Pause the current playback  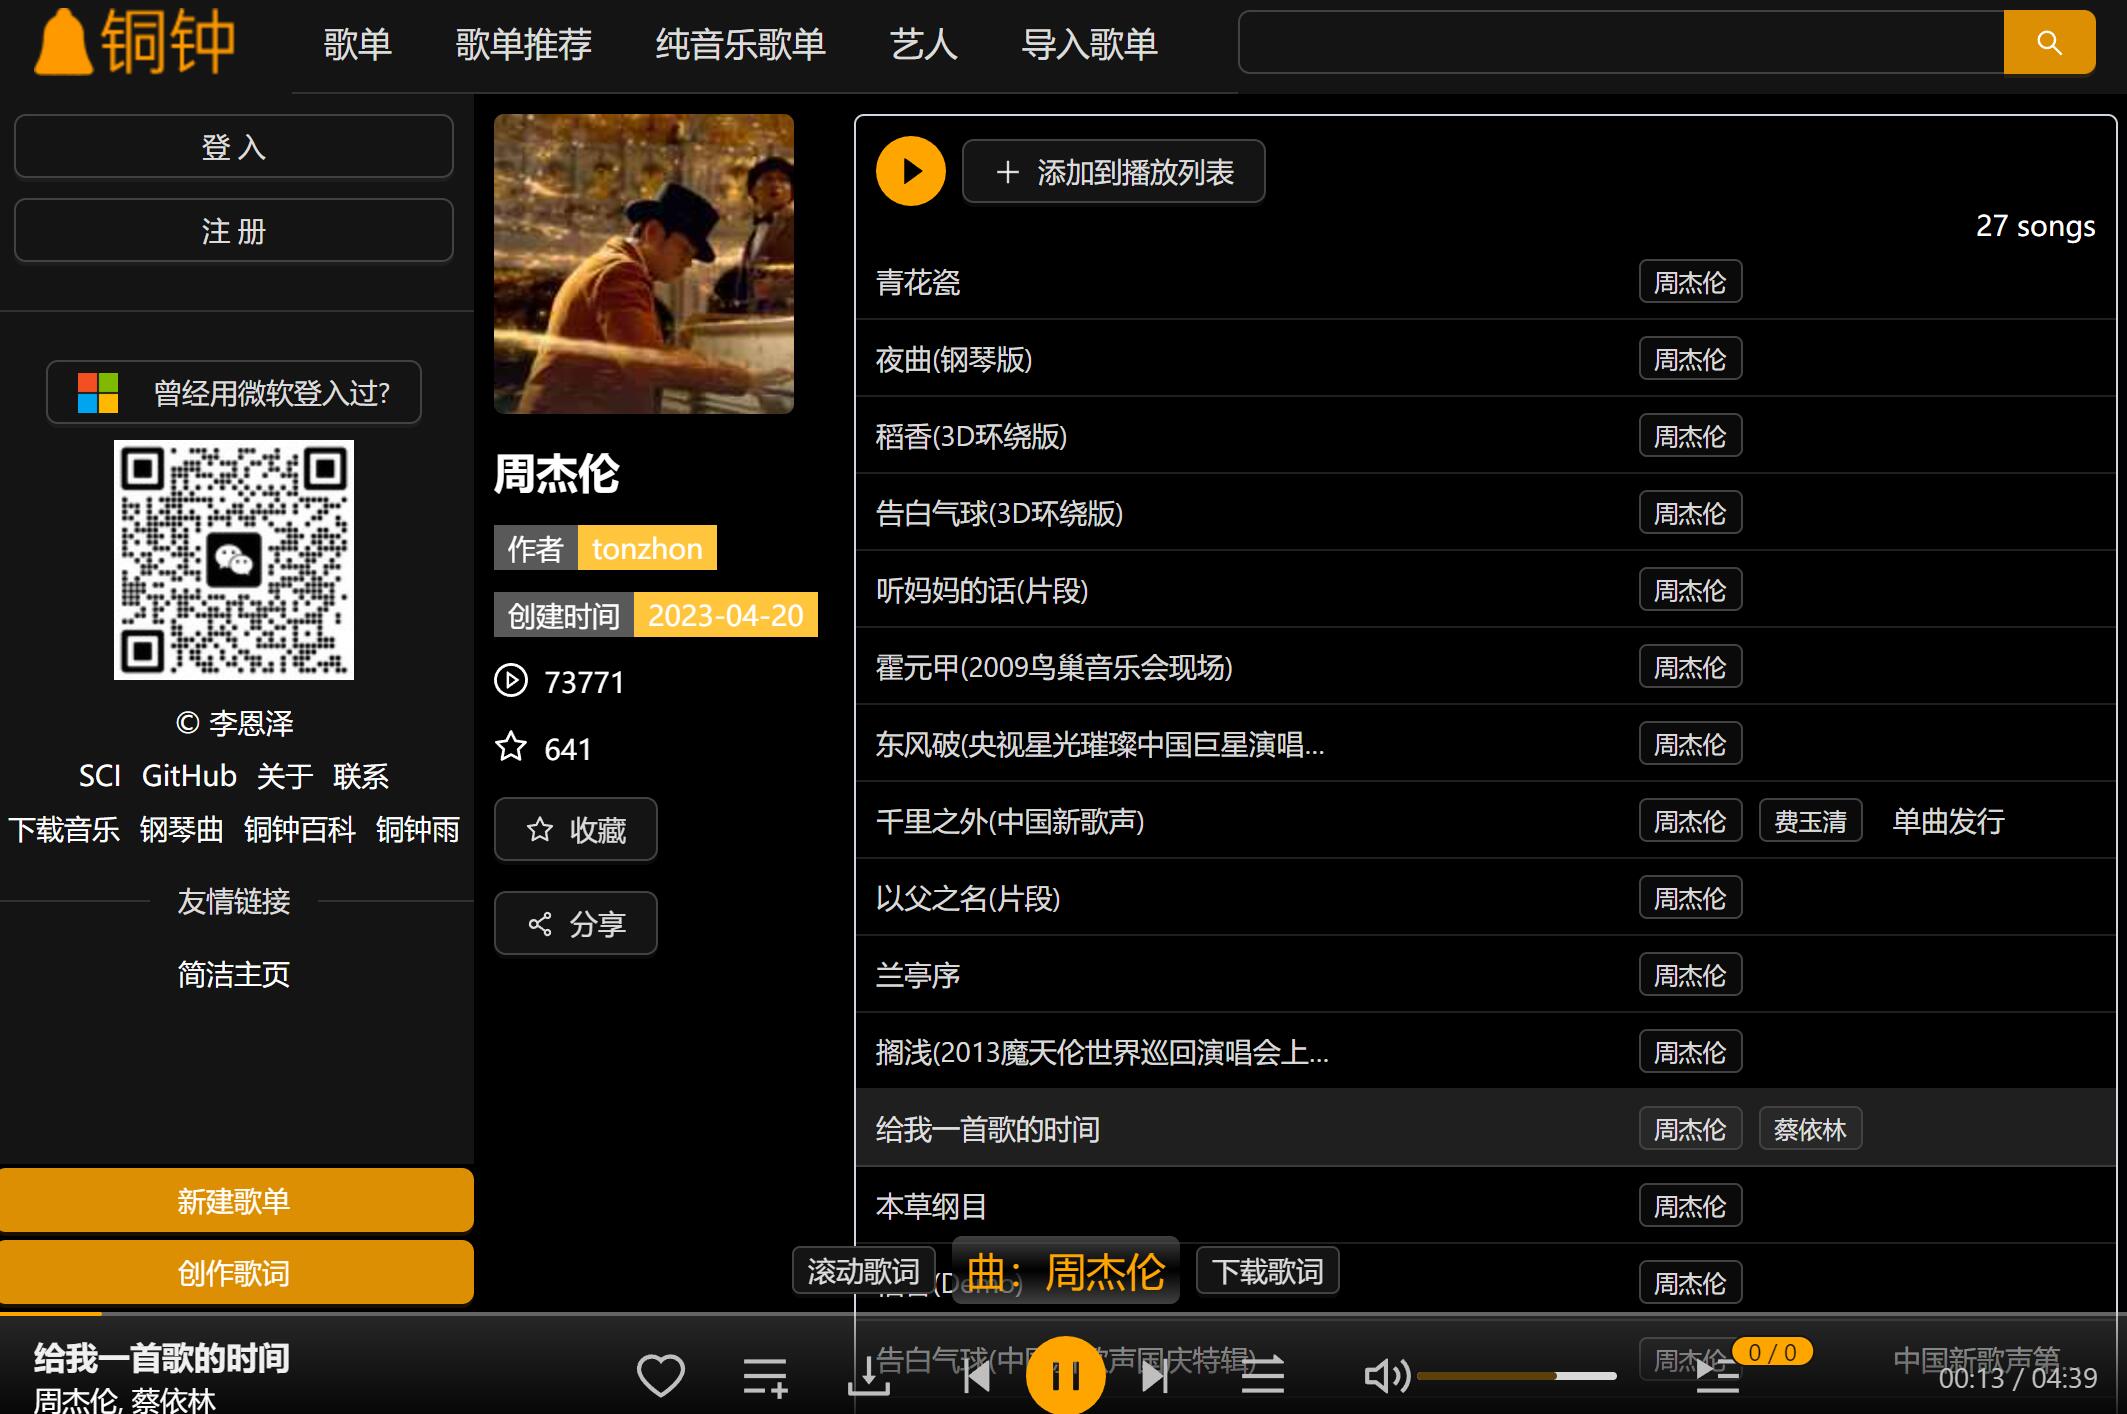[x=1065, y=1376]
